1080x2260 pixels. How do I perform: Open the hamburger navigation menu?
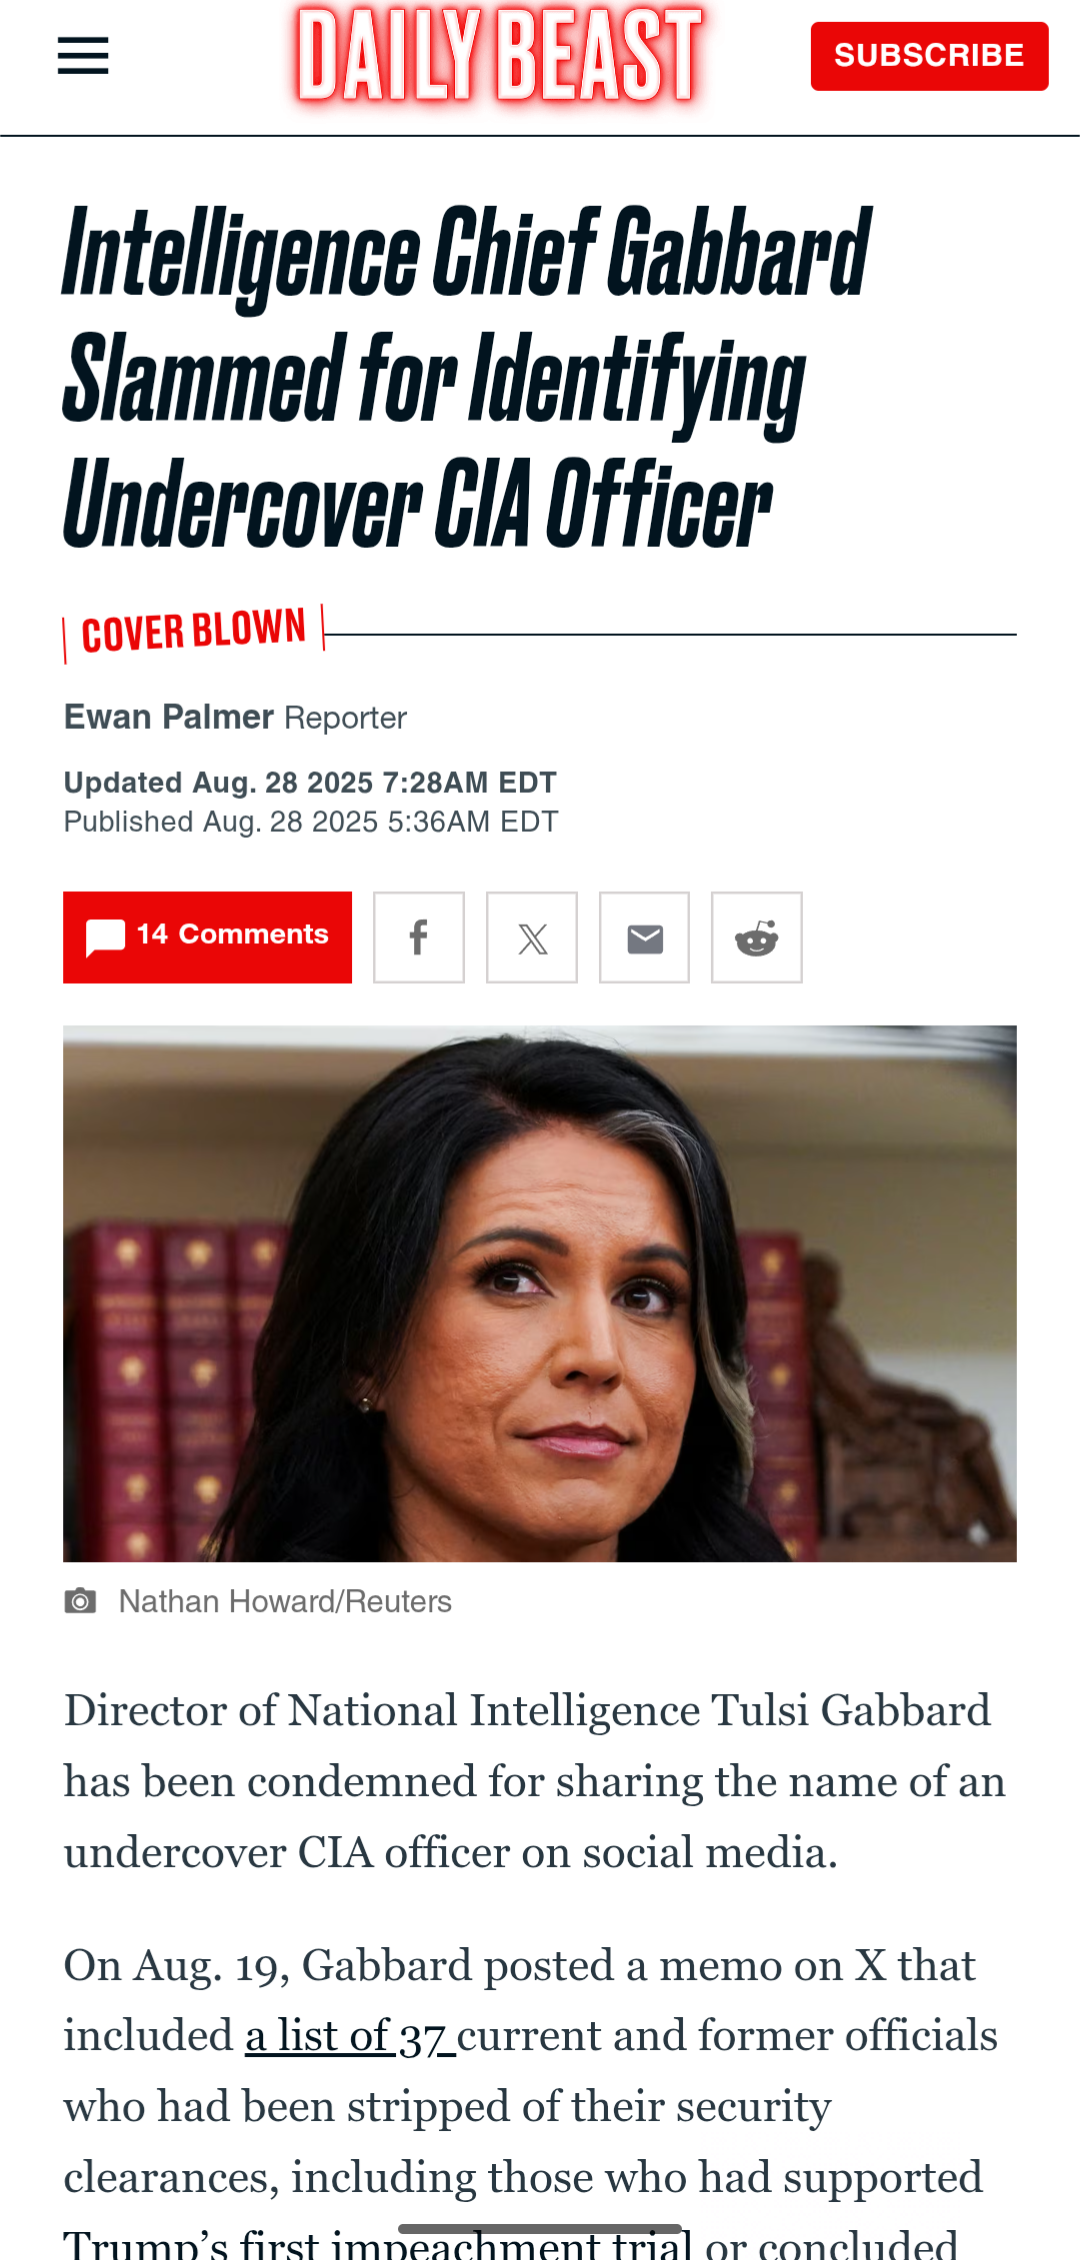tap(83, 56)
